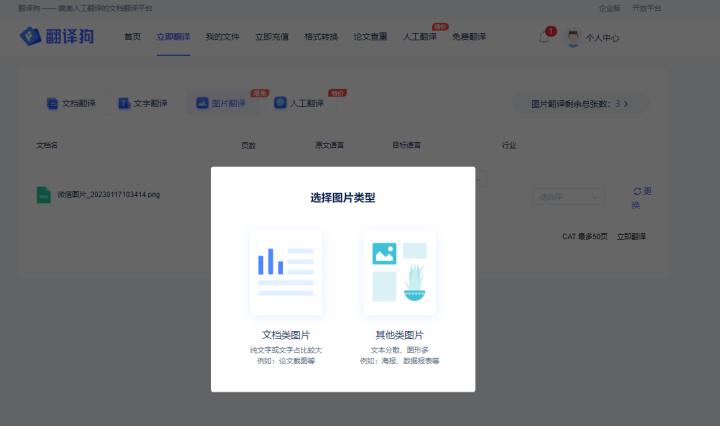
Task: Click the 翻译狗 logo
Action: [x=57, y=36]
